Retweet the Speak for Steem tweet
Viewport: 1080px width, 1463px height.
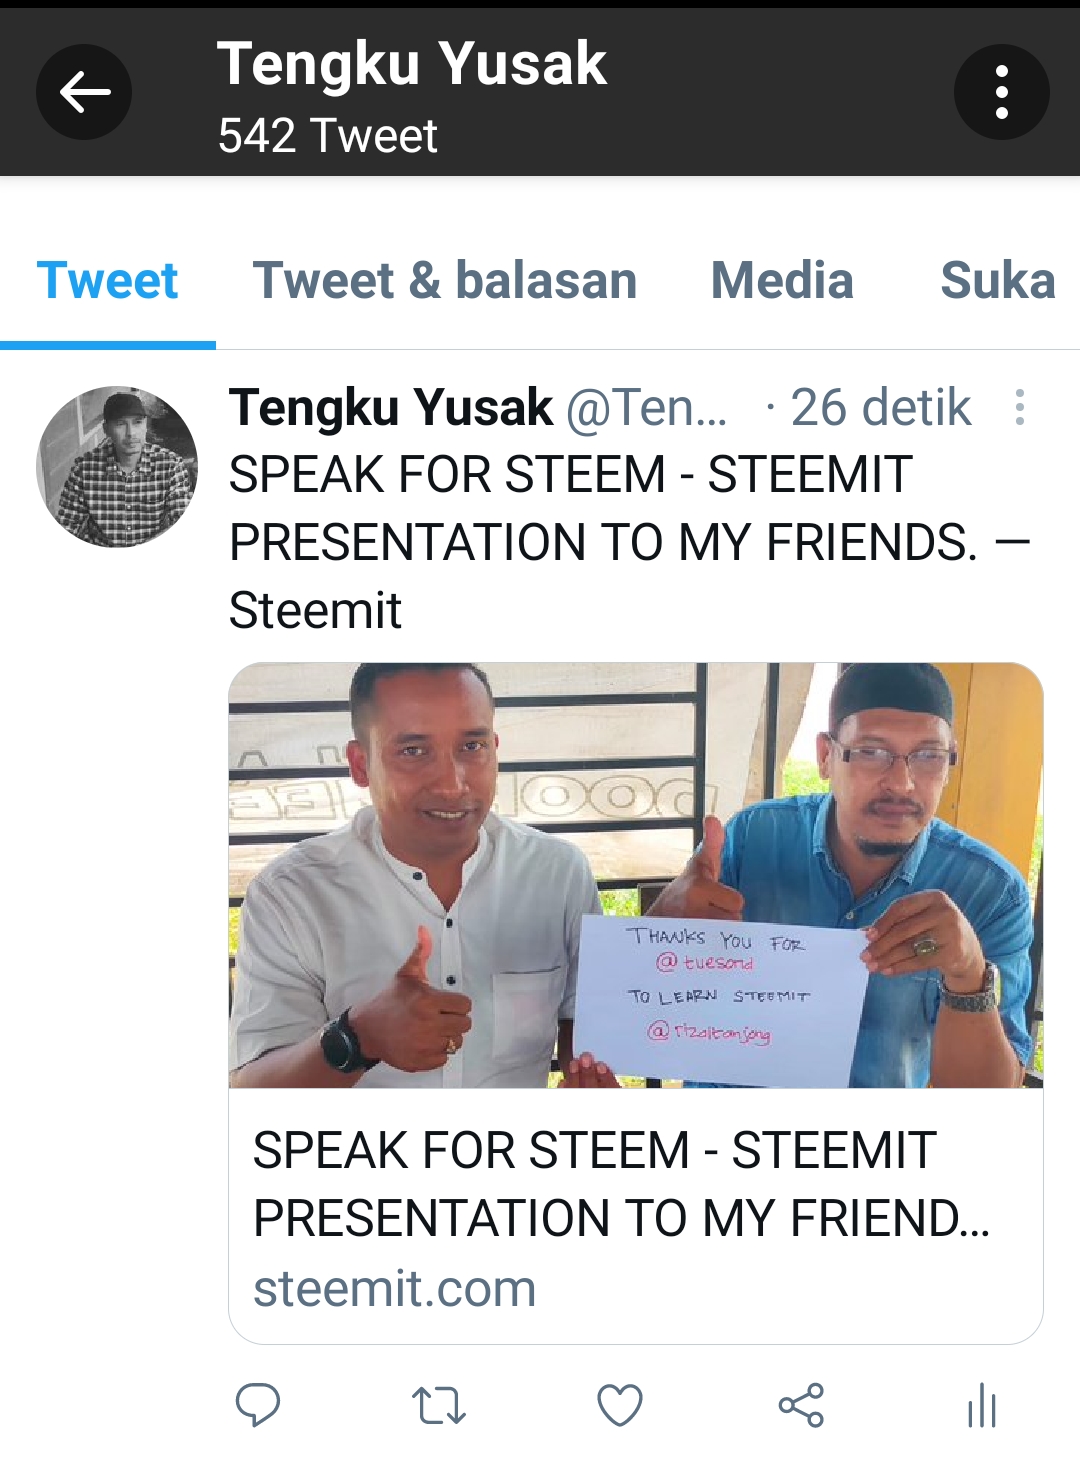pyautogui.click(x=439, y=1405)
